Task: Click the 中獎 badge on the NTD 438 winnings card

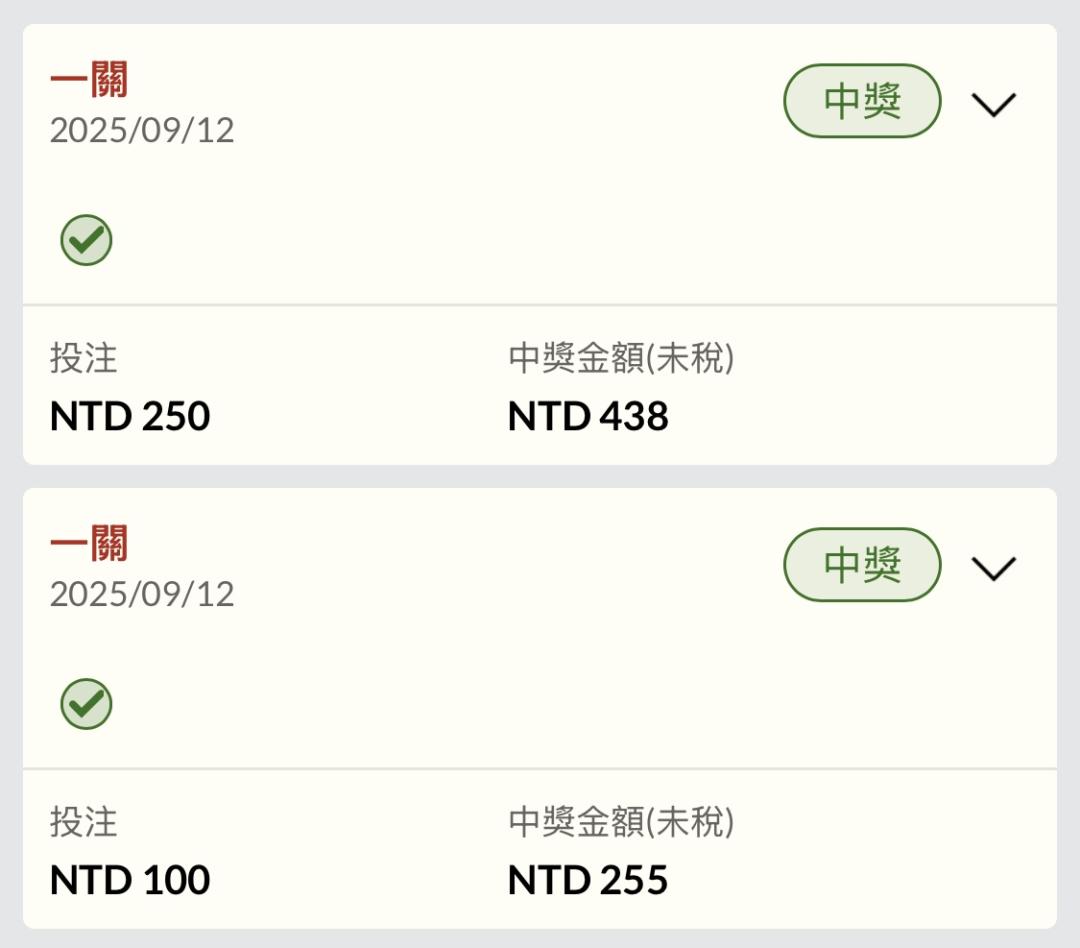Action: coord(862,101)
